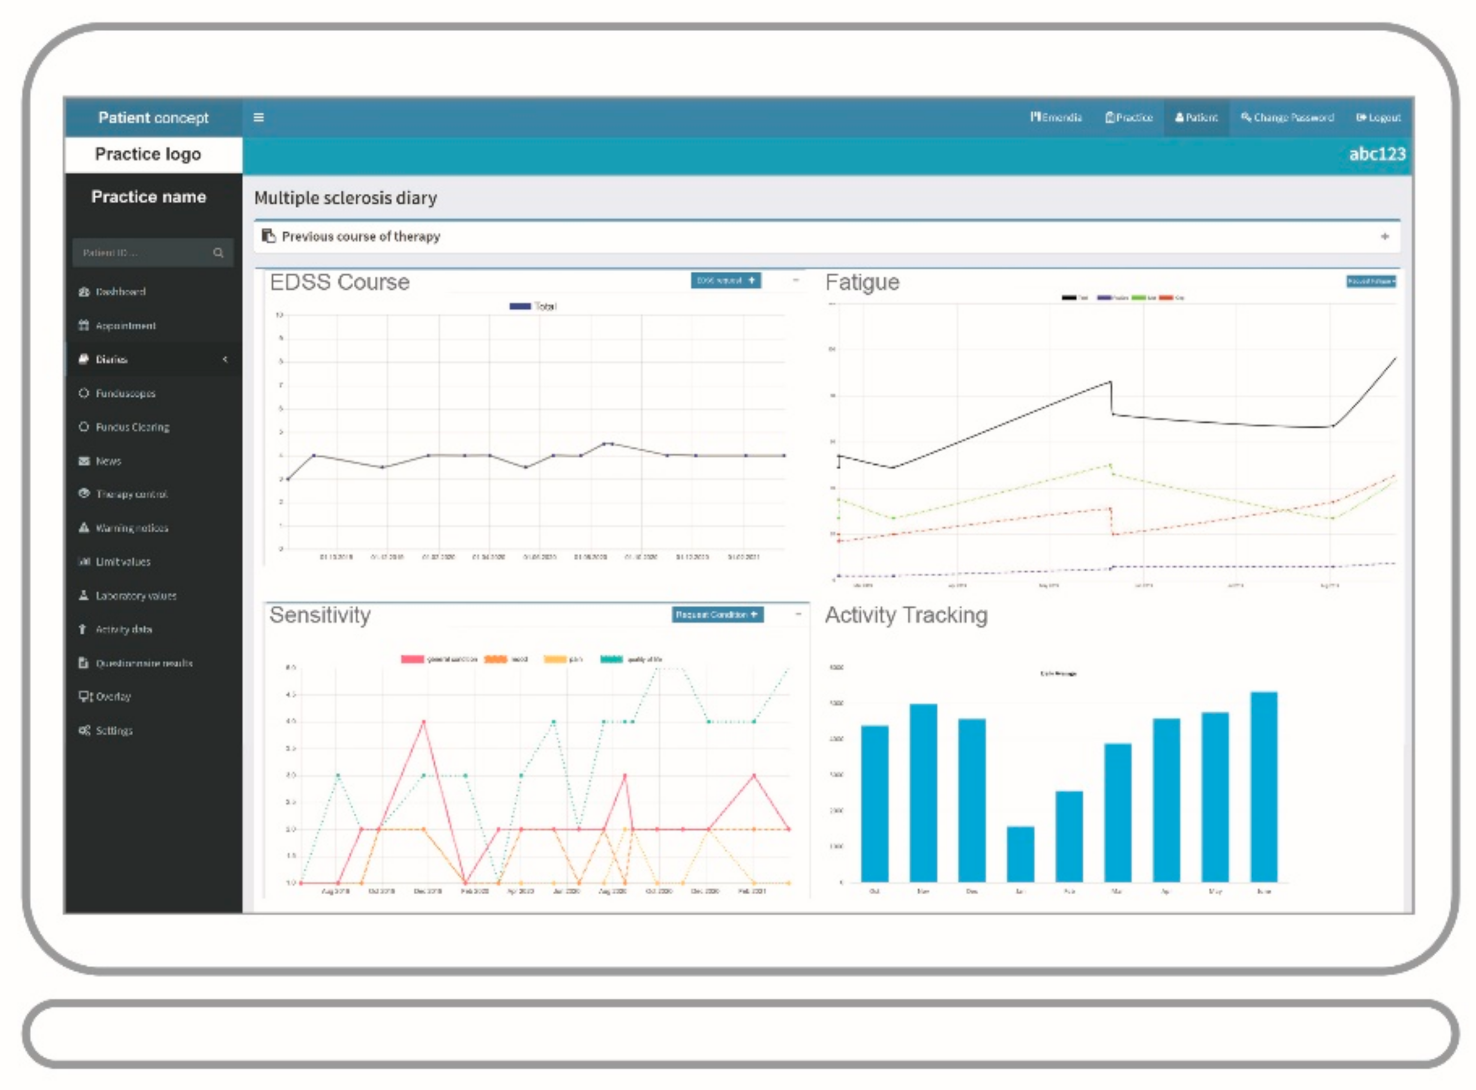Viewport: 1476px width, 1090px height.
Task: Open News envelope item in sidebar
Action: point(108,461)
